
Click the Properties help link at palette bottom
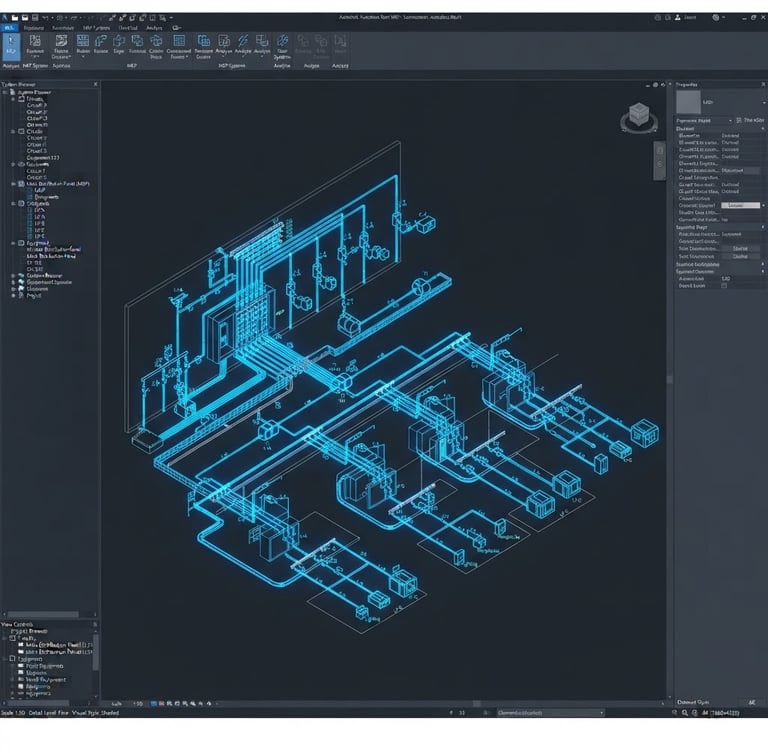coord(693,702)
